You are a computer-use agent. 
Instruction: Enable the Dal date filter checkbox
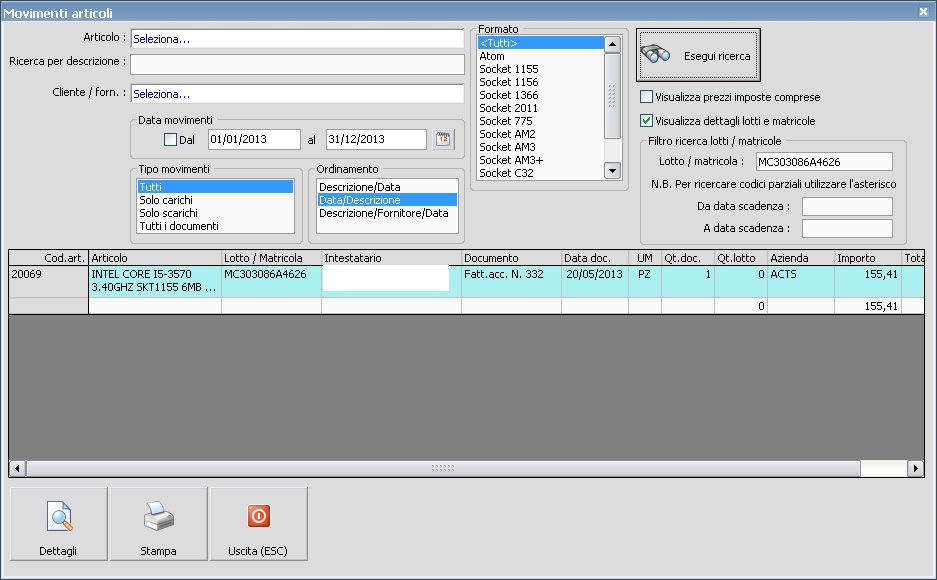coord(170,140)
